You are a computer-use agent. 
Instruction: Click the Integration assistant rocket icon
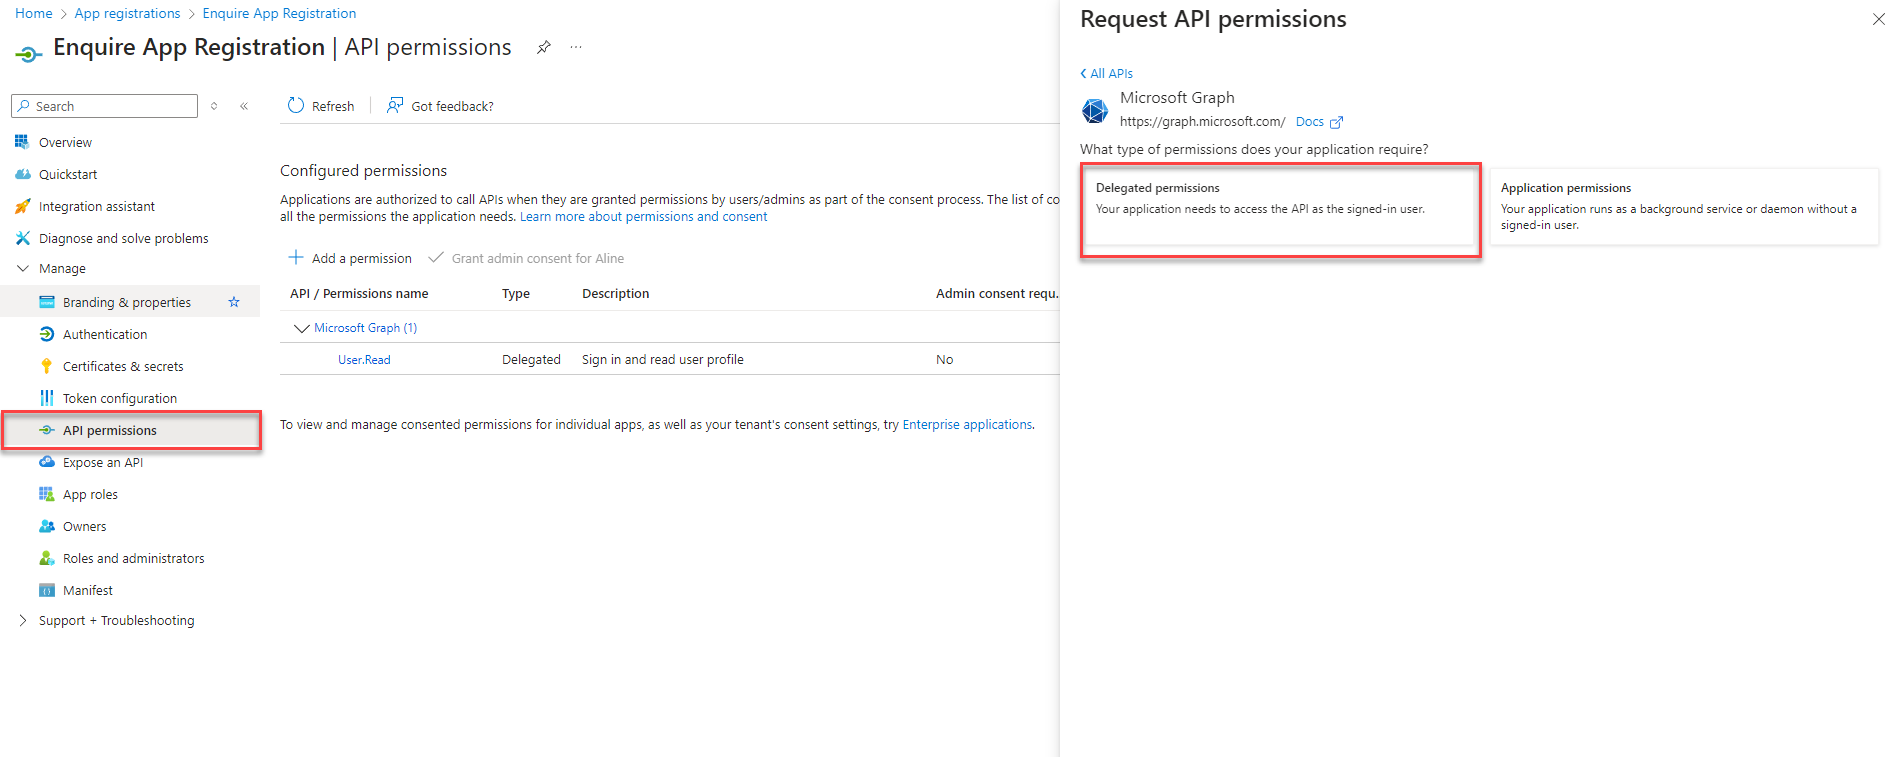(x=22, y=206)
